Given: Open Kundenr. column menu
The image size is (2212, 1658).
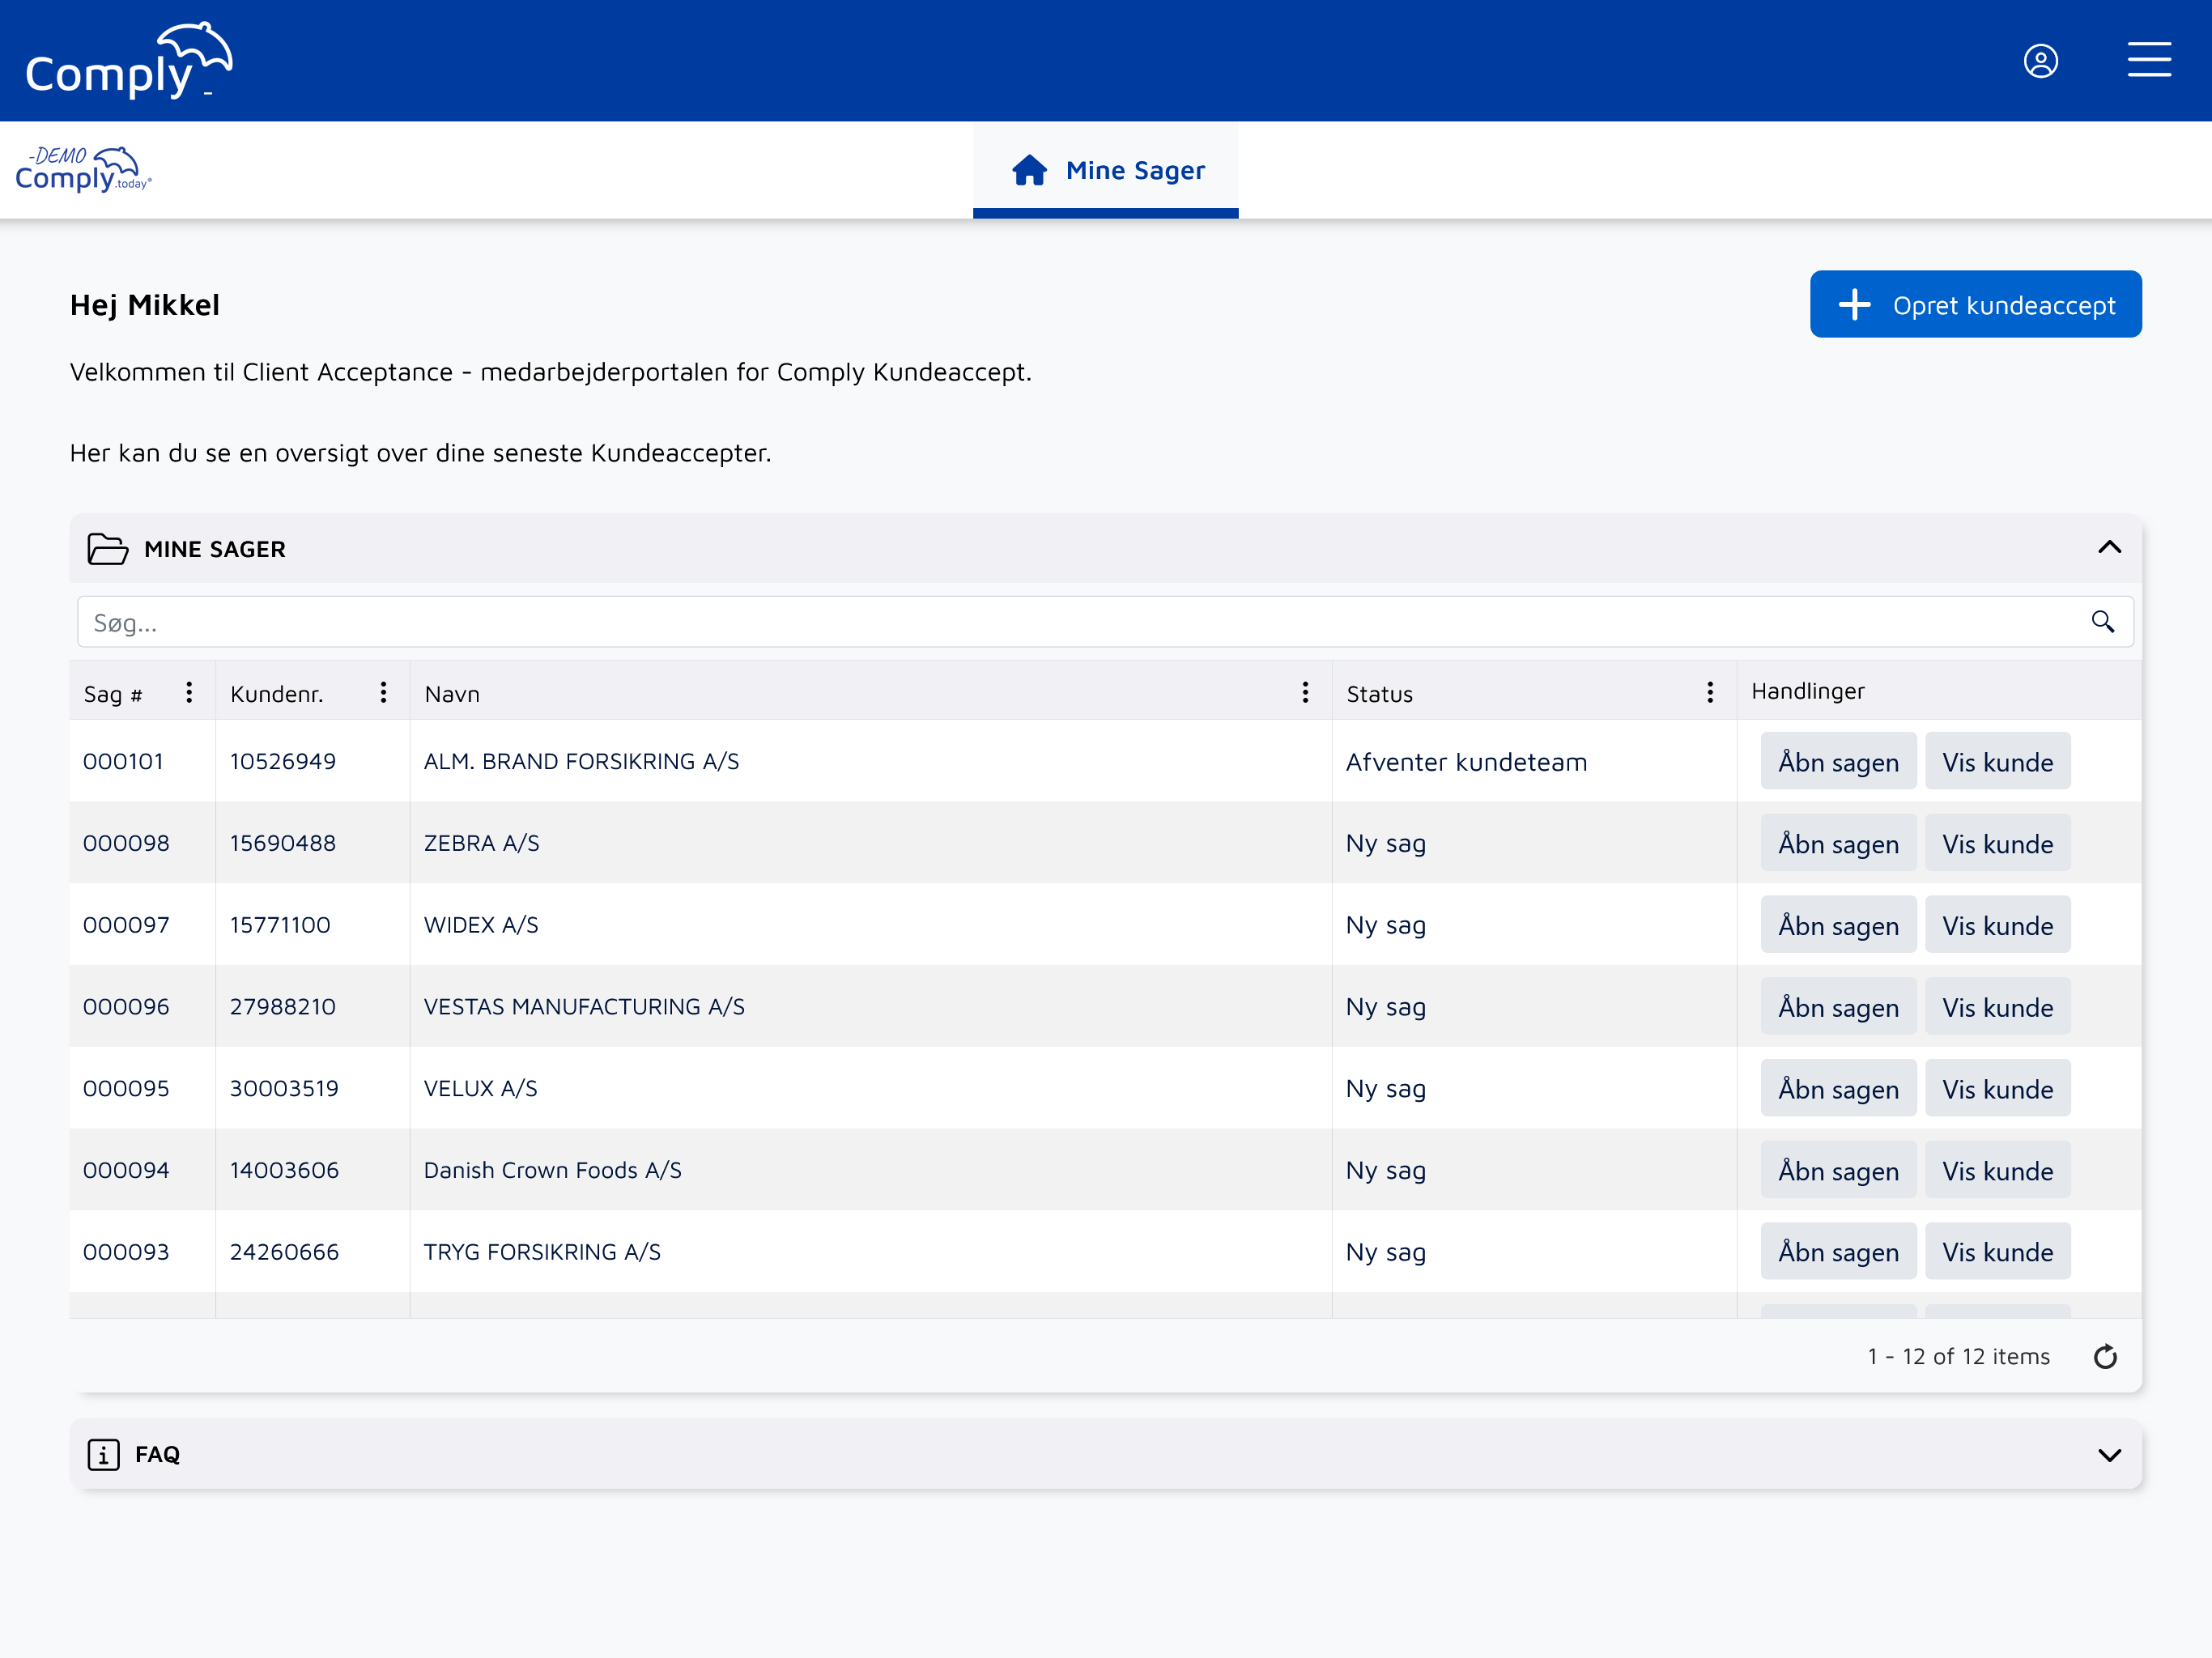Looking at the screenshot, I should tap(383, 692).
